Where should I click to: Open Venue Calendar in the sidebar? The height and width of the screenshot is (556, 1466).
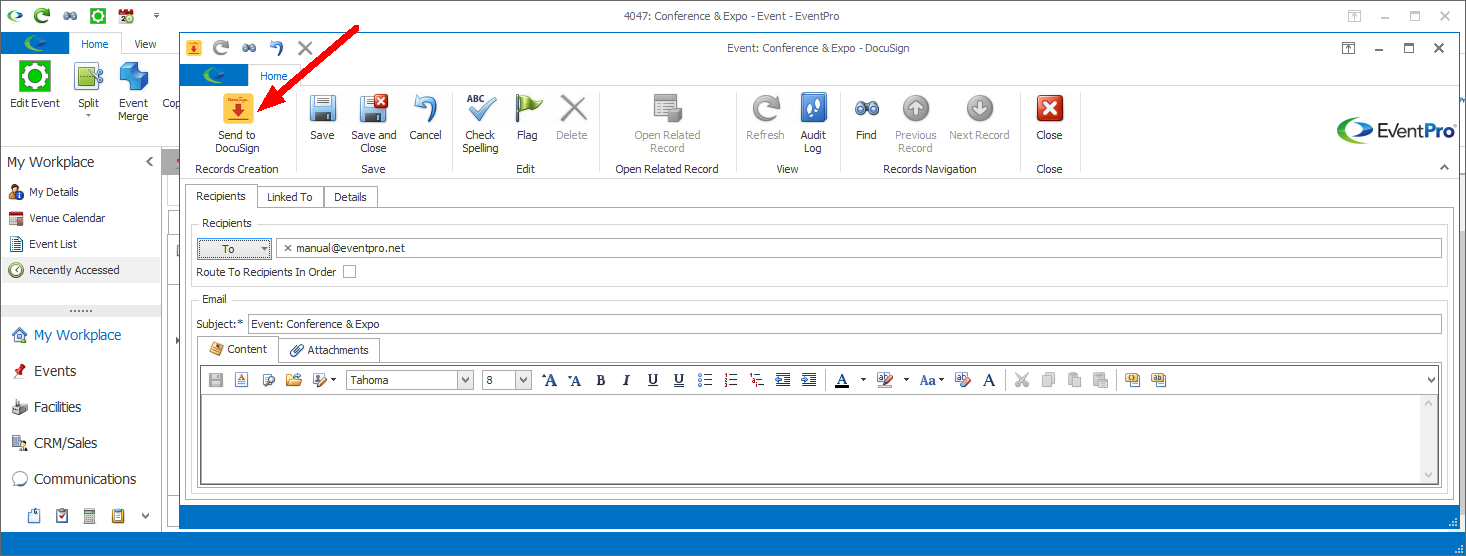click(x=67, y=218)
